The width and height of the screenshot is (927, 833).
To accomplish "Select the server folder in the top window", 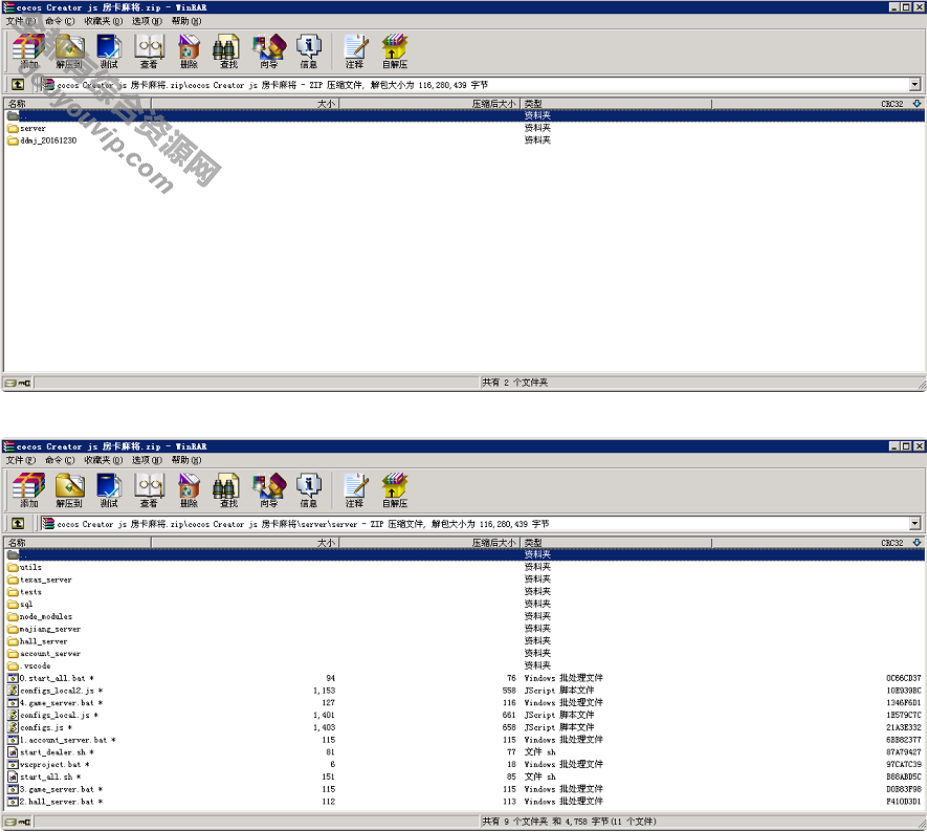I will tap(27, 128).
